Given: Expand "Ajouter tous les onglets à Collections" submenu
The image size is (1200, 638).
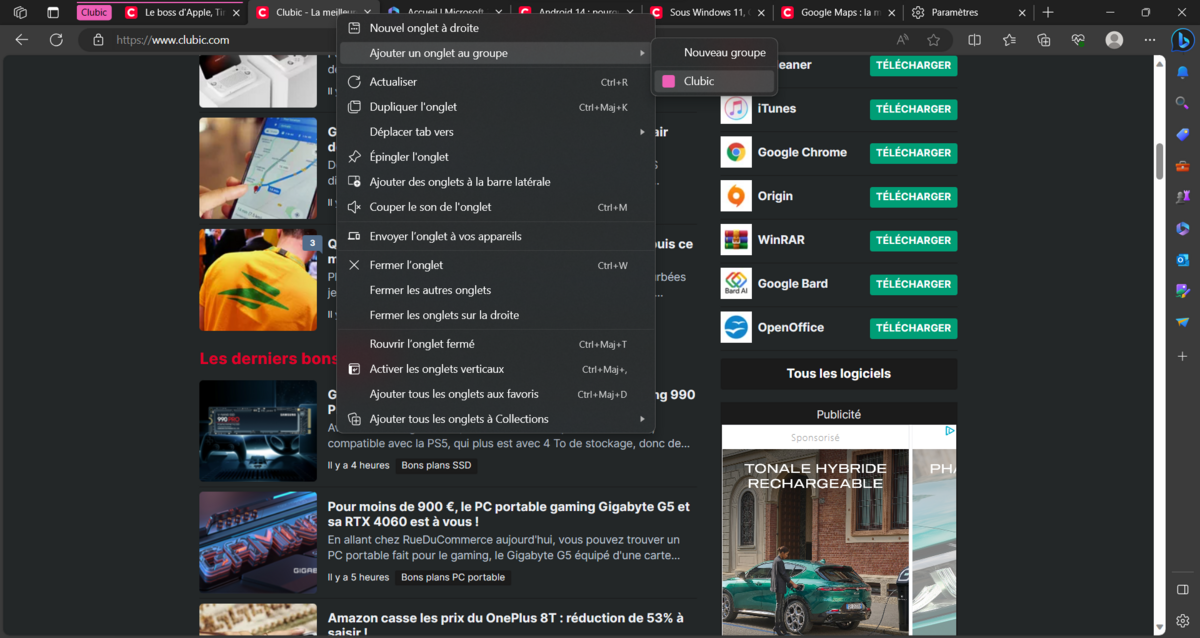Looking at the screenshot, I should point(496,419).
